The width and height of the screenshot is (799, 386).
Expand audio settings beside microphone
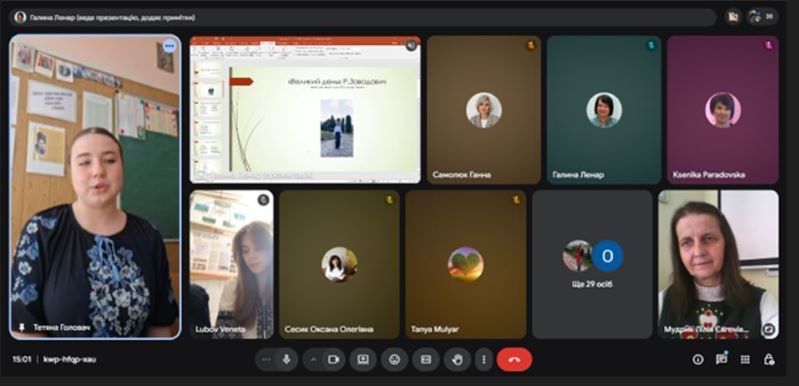[267, 360]
